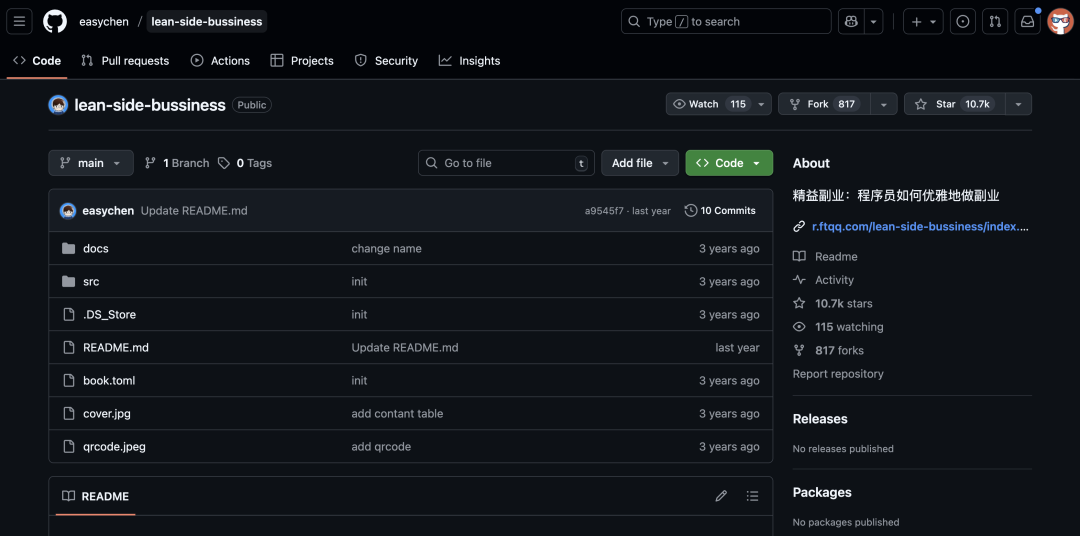Focus the Go to file field
1080x536 pixels.
(506, 163)
